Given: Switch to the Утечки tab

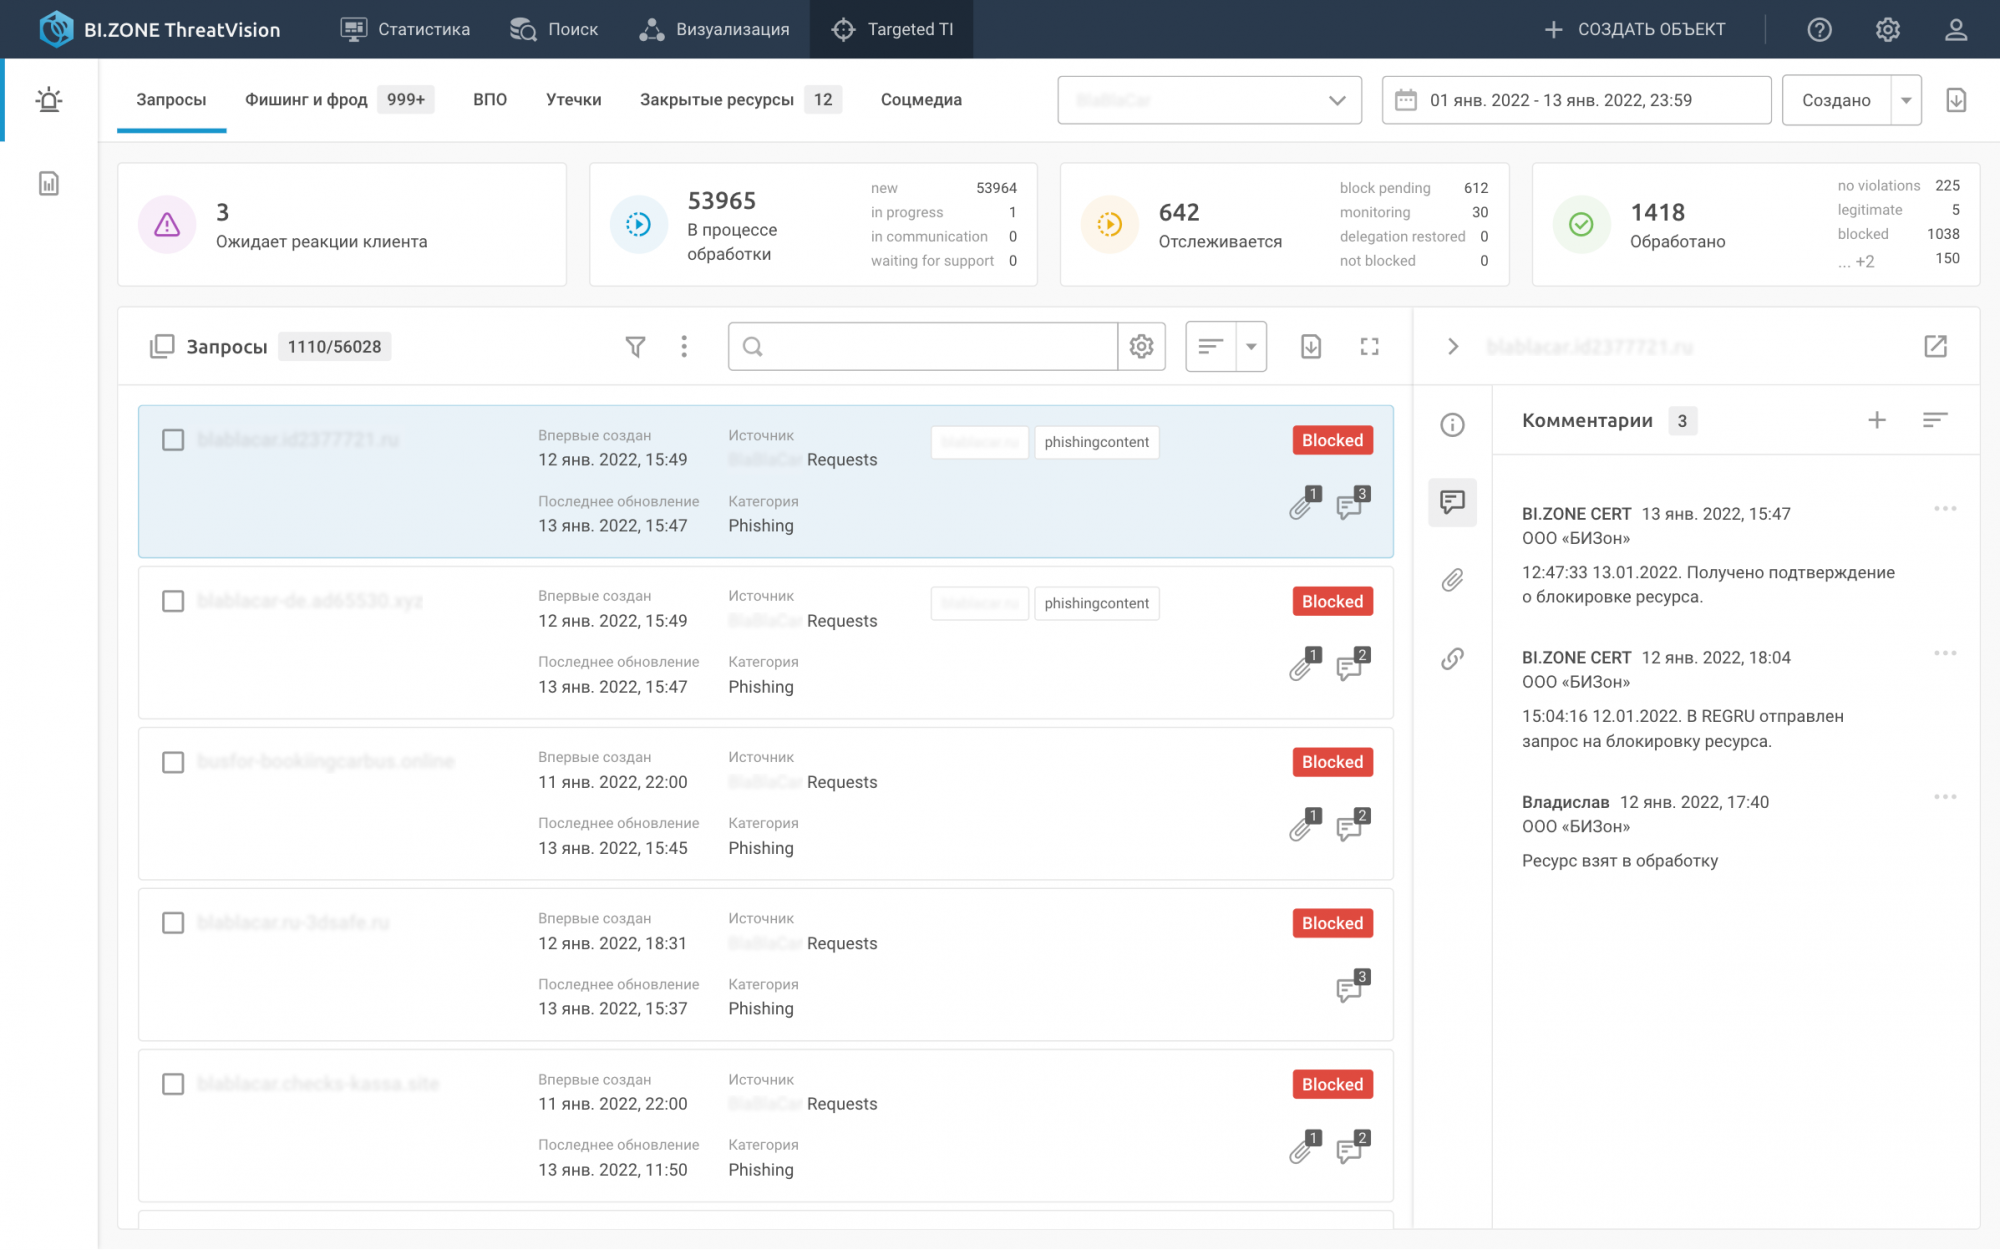Looking at the screenshot, I should [573, 100].
